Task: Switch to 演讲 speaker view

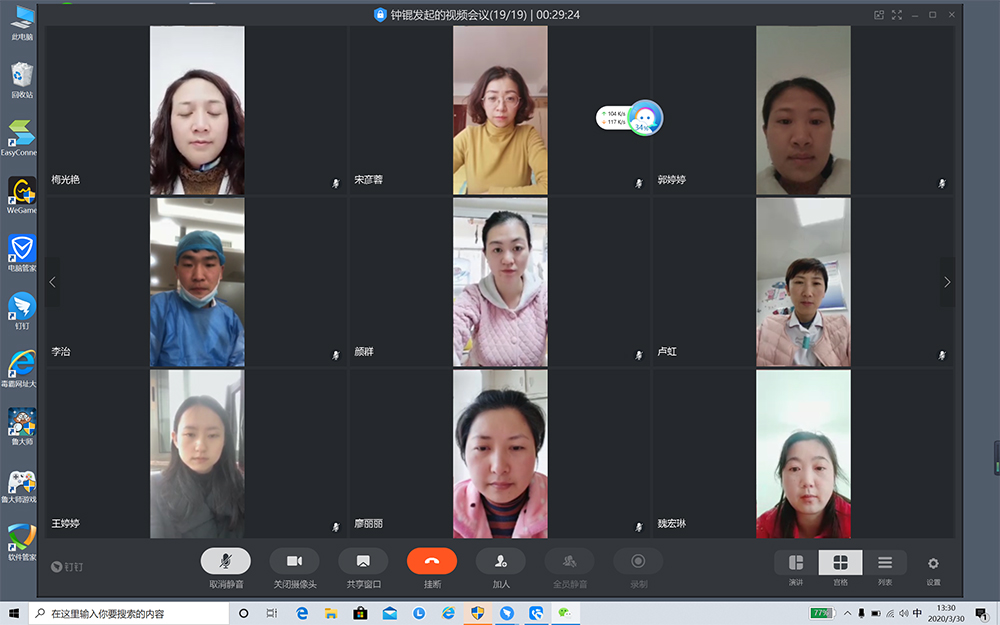Action: (x=796, y=562)
